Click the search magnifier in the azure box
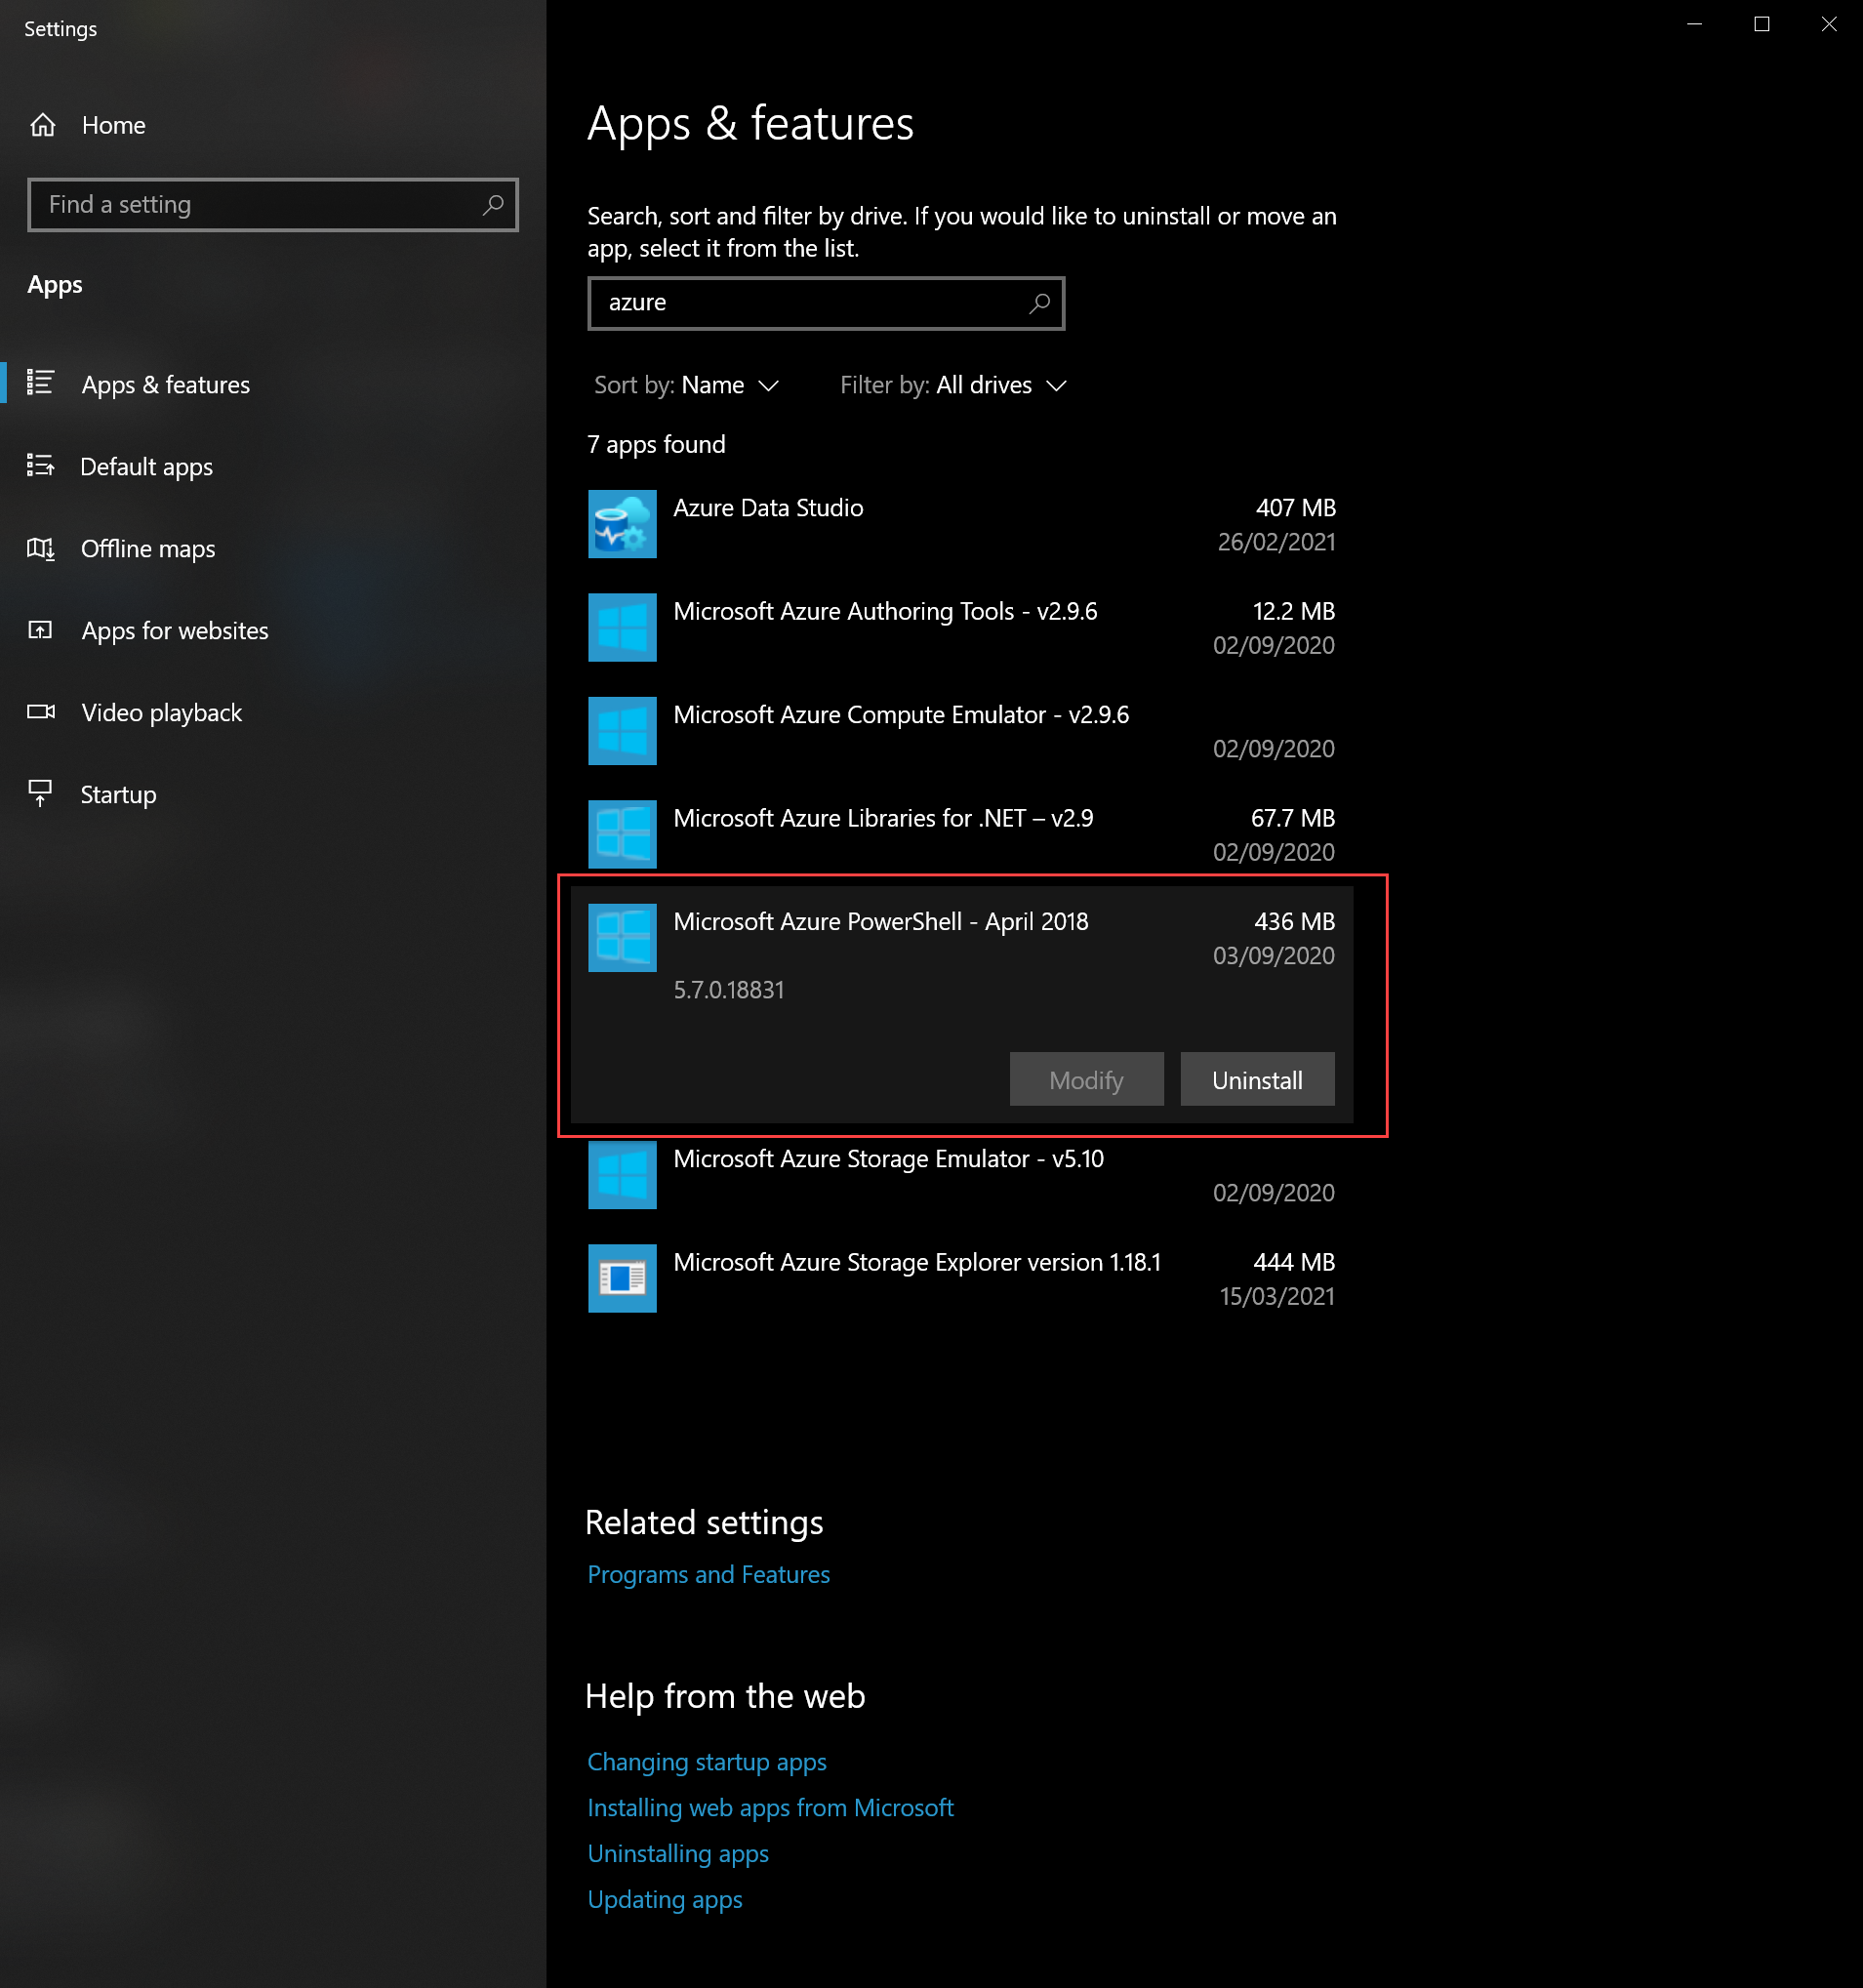The height and width of the screenshot is (1988, 1863). 1039,303
